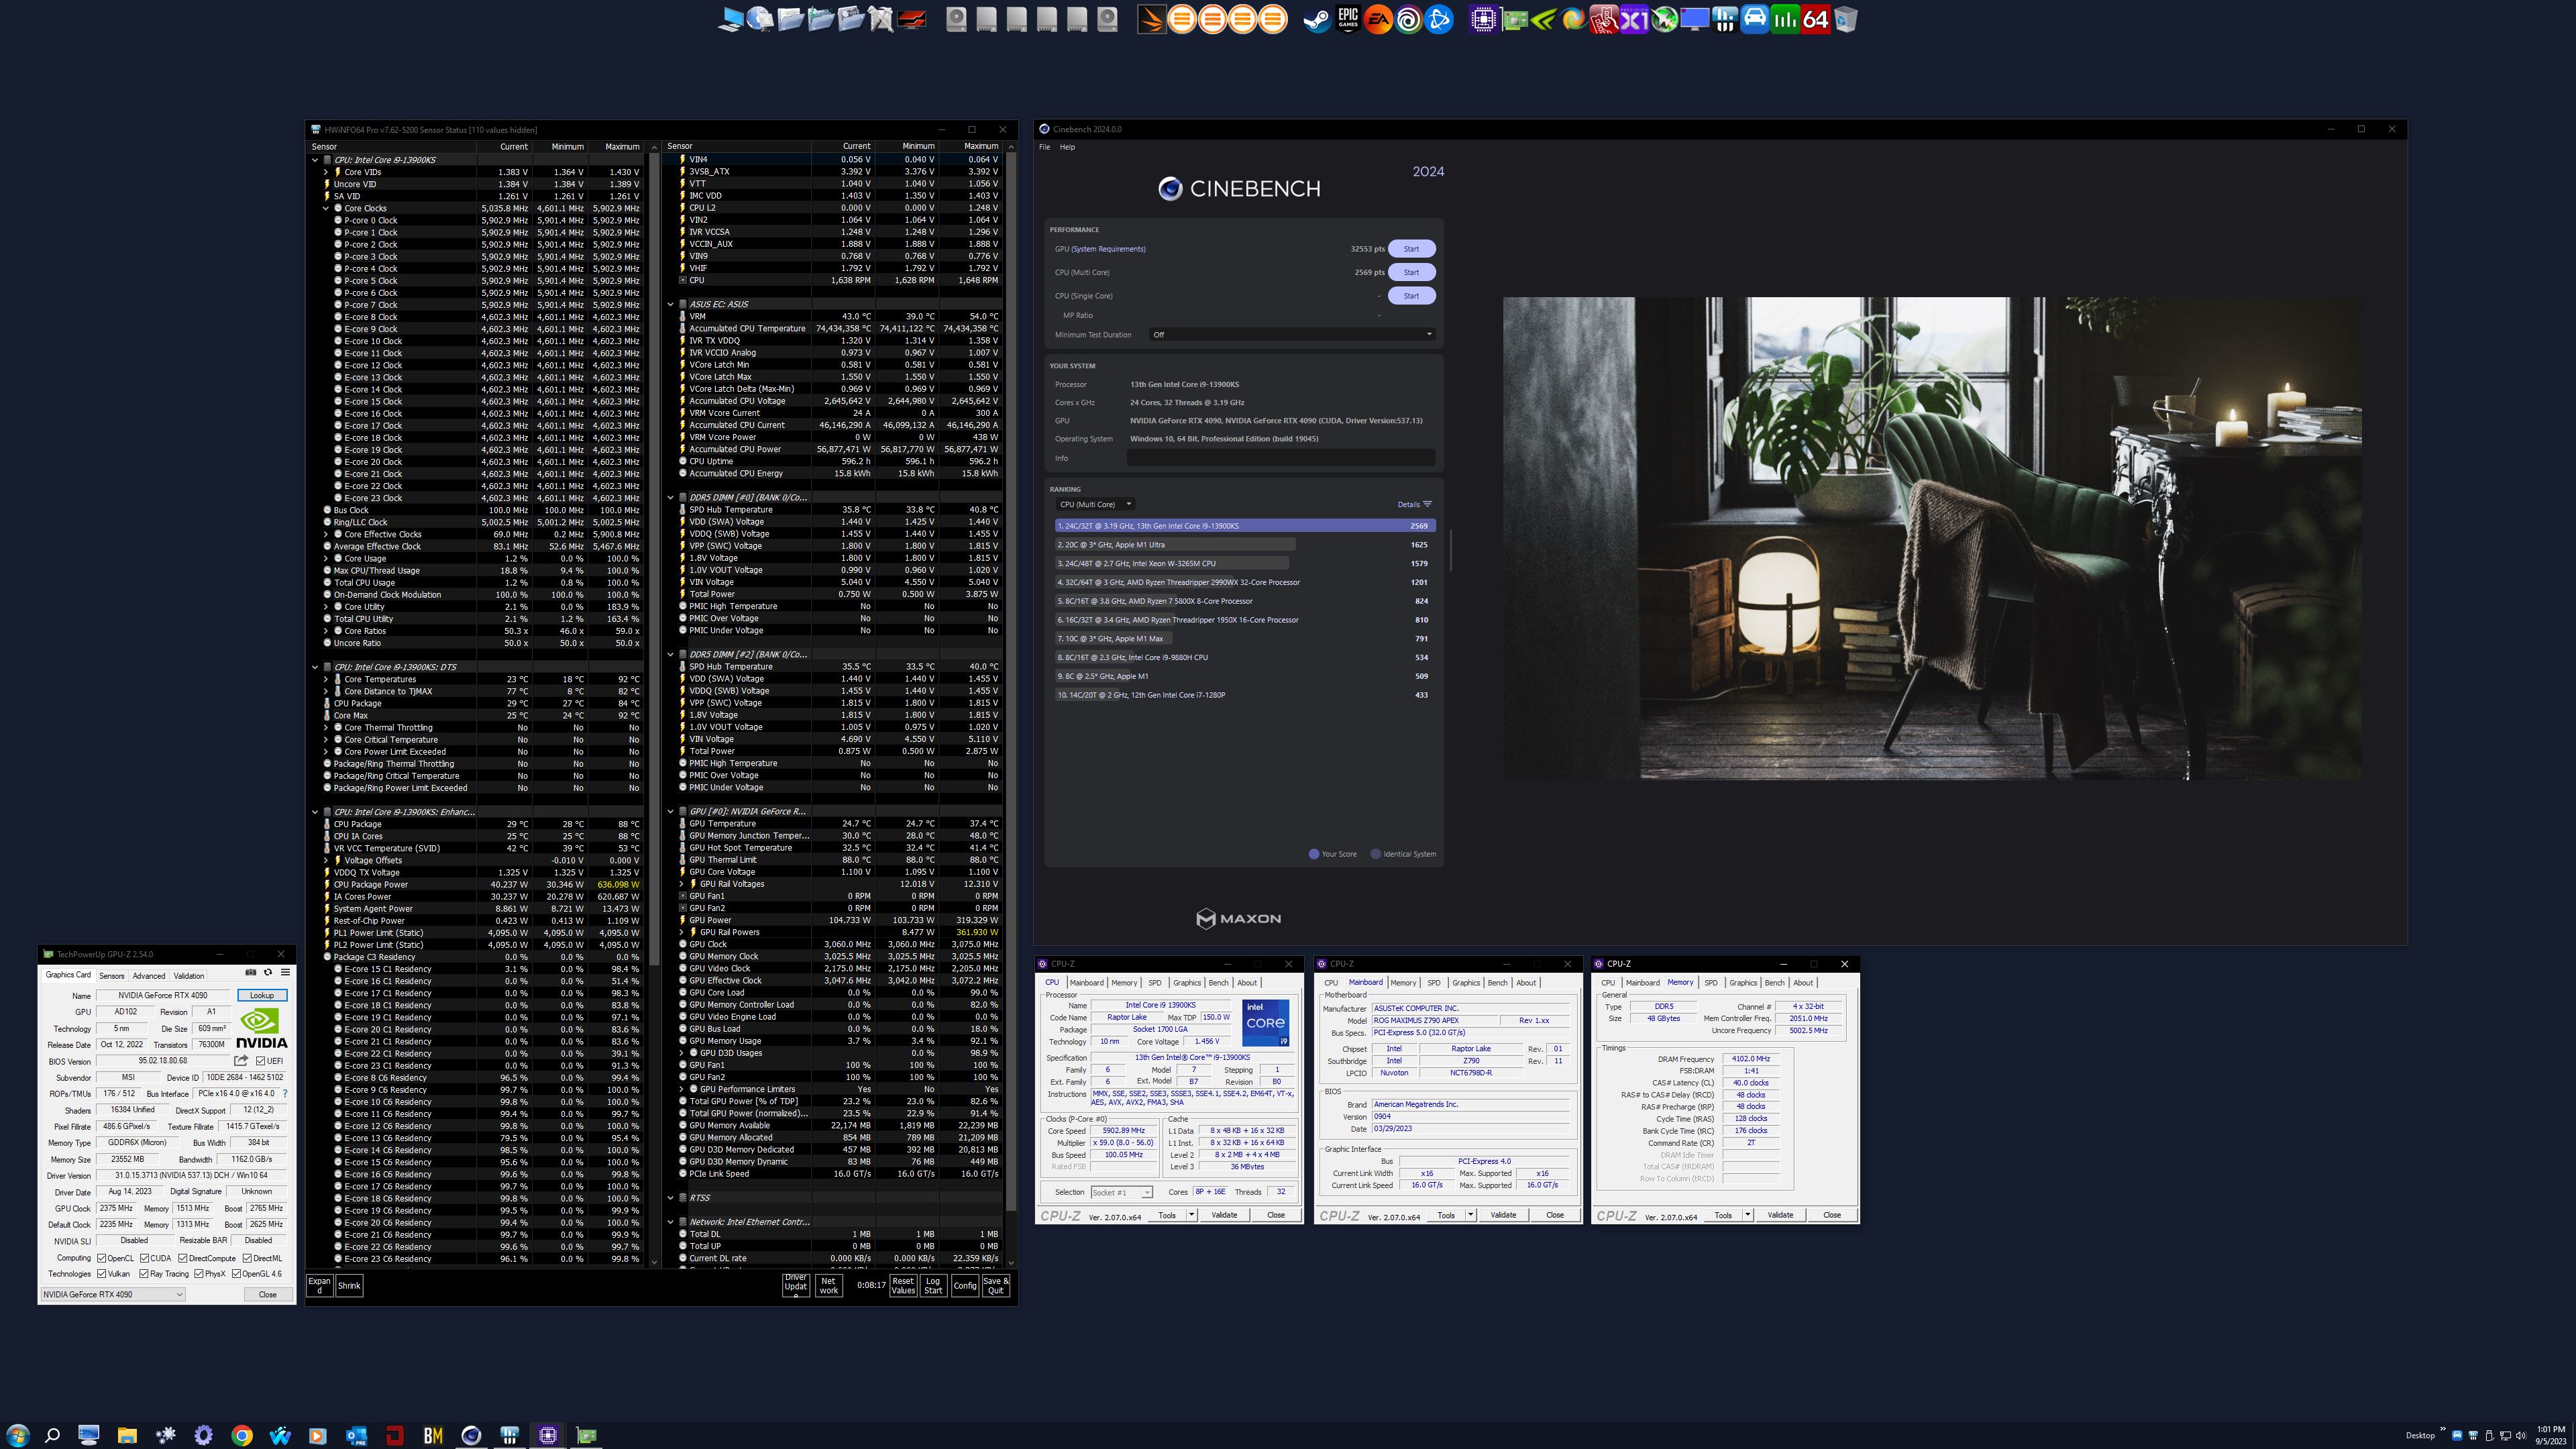Open the Recycle Bin in top dock
Screen dimensions: 2576x1449
[x=1846, y=19]
